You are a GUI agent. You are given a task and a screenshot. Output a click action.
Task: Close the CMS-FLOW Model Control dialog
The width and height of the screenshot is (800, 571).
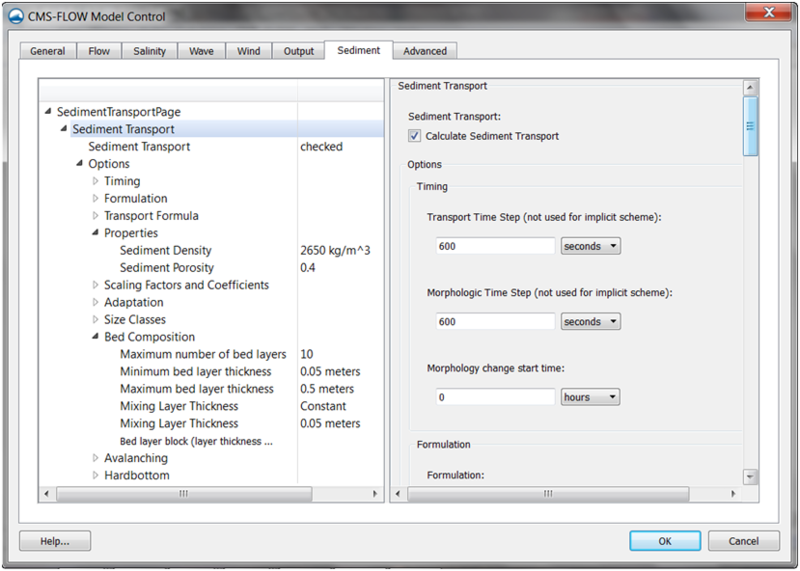click(x=769, y=12)
